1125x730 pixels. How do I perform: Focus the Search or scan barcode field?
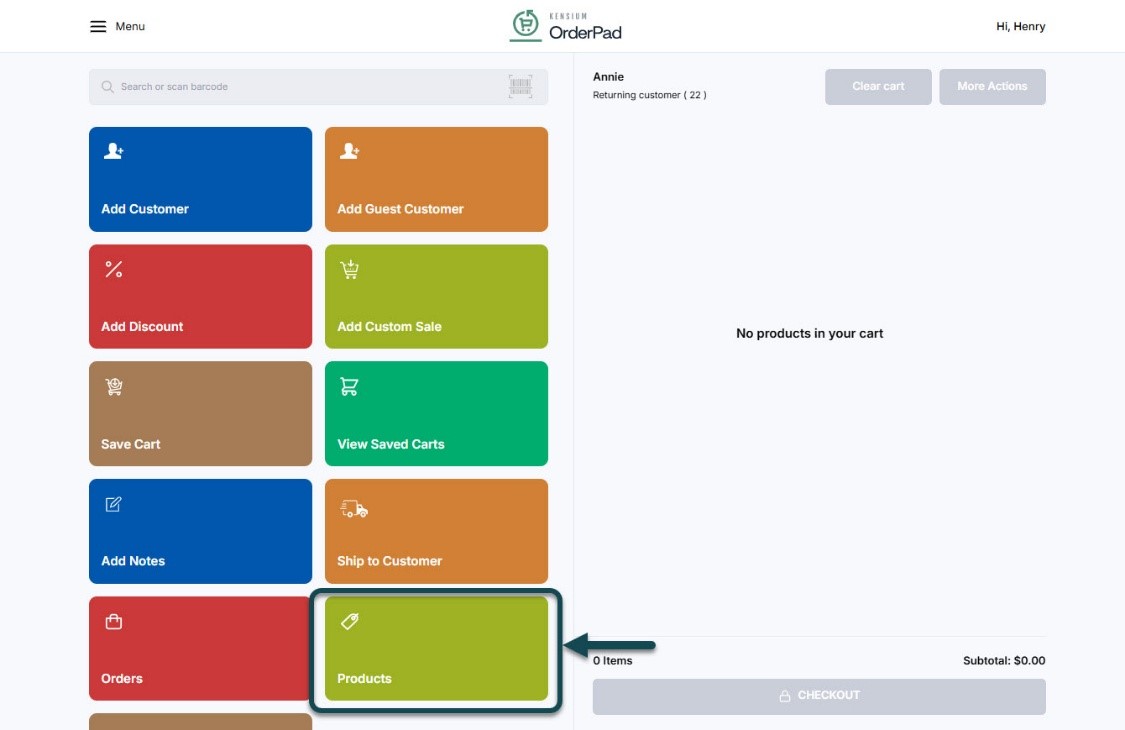(x=319, y=87)
